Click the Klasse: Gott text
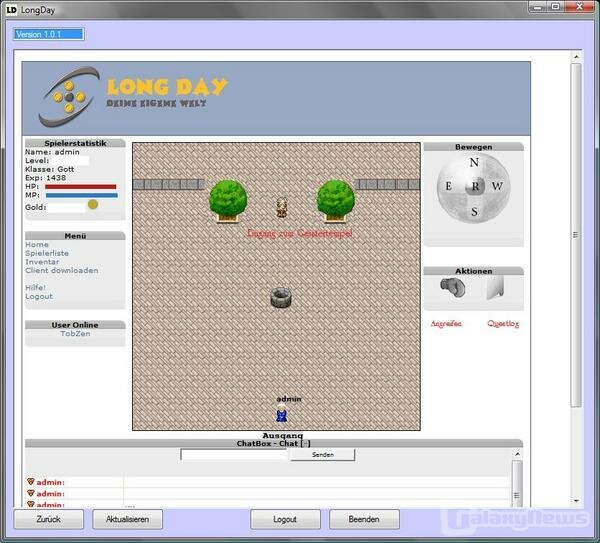The height and width of the screenshot is (543, 600). tap(50, 169)
